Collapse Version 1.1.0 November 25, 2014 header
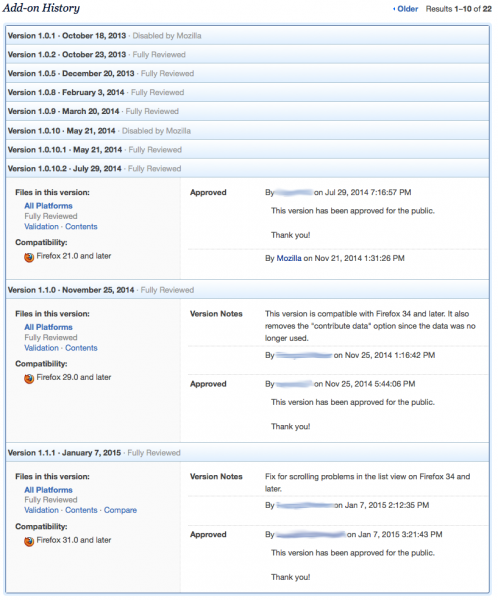Viewport: 498px width, 600px height. 247,290
